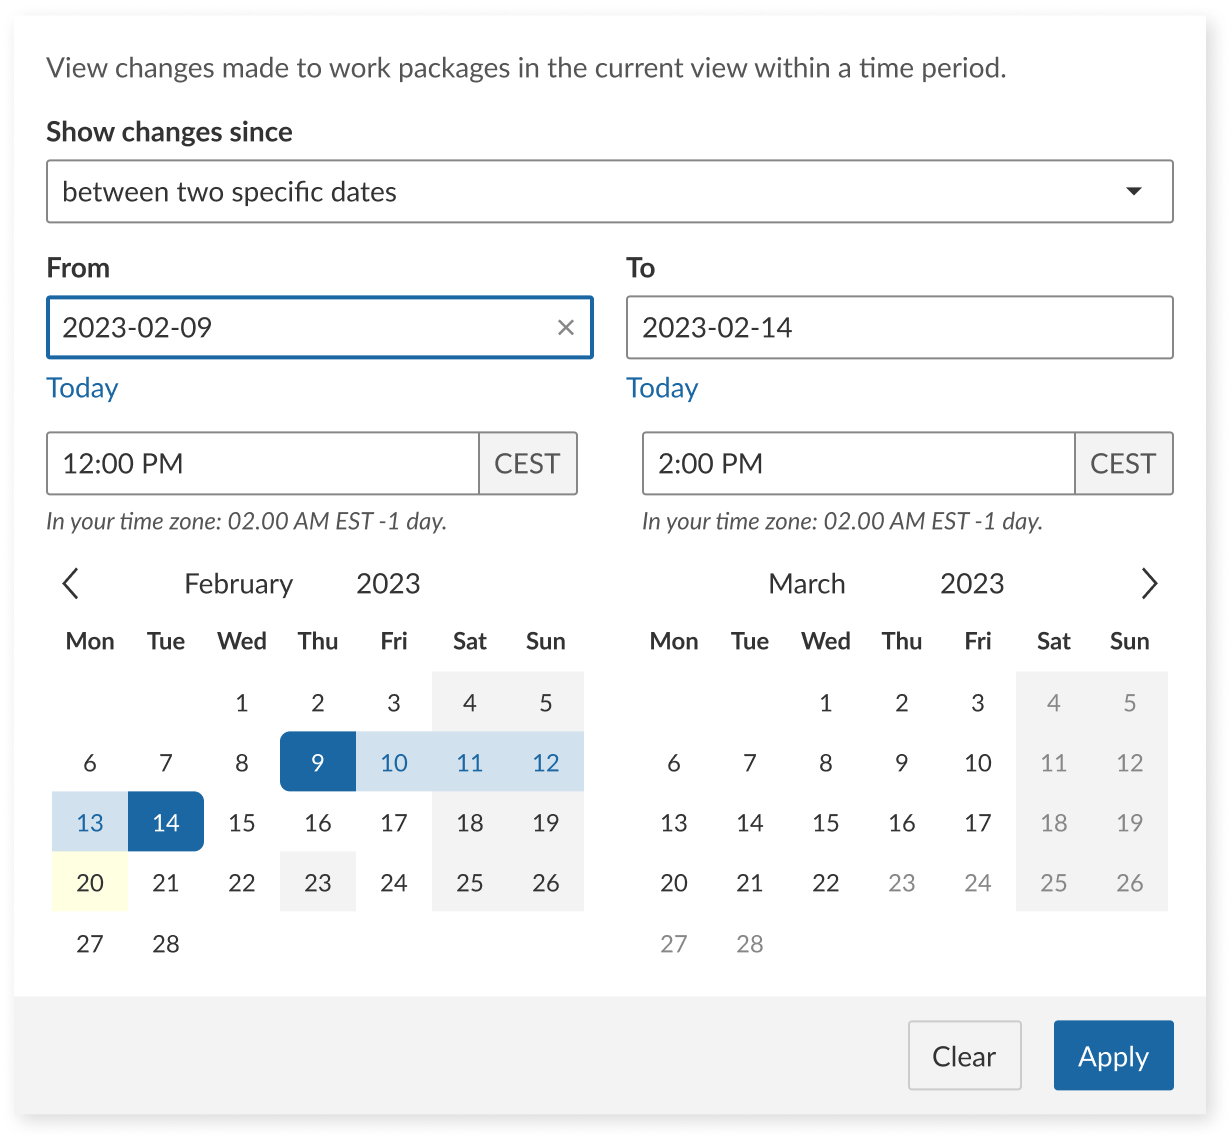Select March 15 in the calendar
This screenshot has height=1140, width=1232.
825,821
